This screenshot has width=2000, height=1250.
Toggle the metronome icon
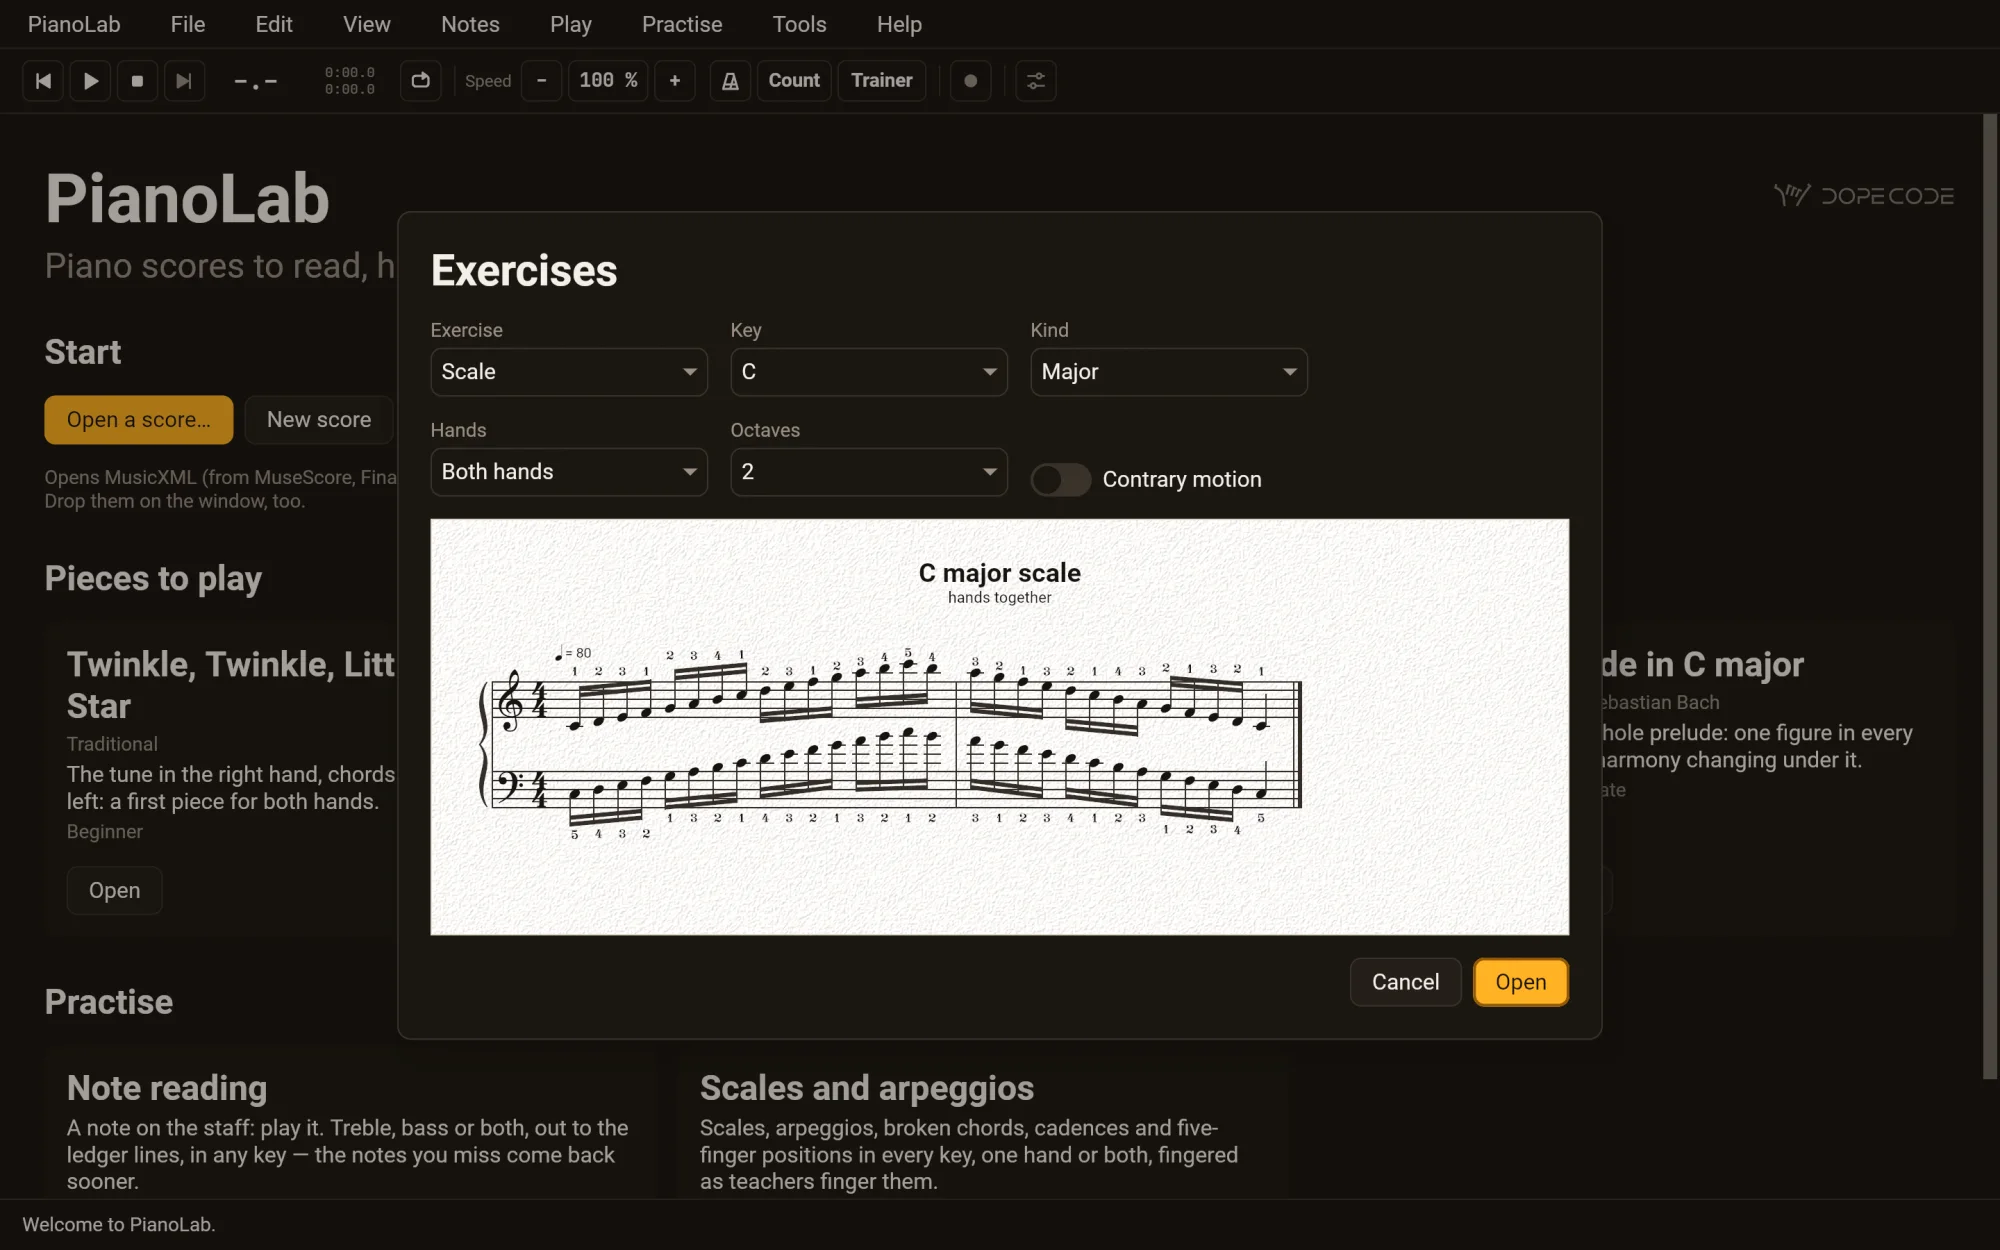pos(731,81)
